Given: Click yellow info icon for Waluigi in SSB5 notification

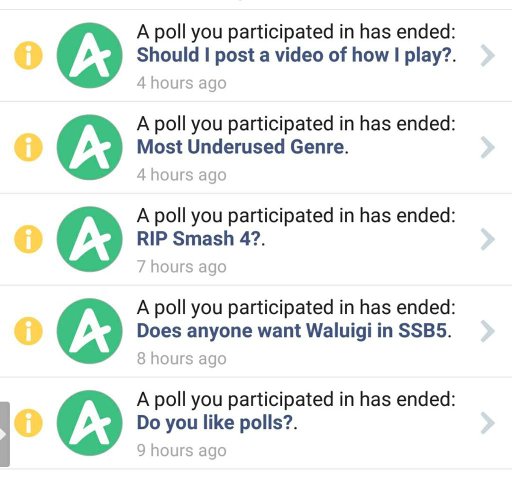Looking at the screenshot, I should [x=28, y=331].
